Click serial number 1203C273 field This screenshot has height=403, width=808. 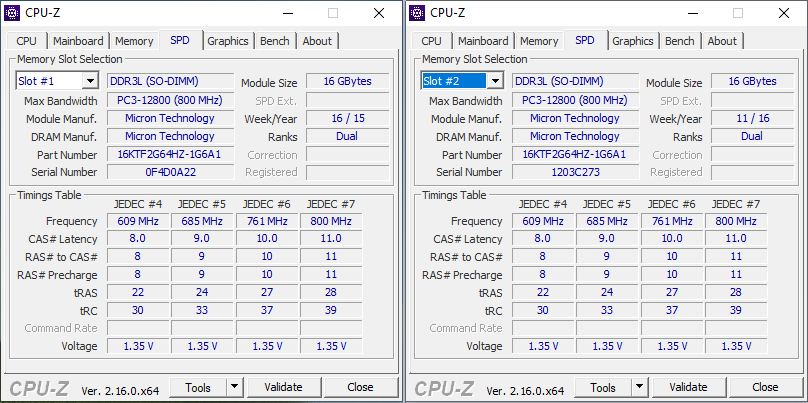click(x=576, y=172)
